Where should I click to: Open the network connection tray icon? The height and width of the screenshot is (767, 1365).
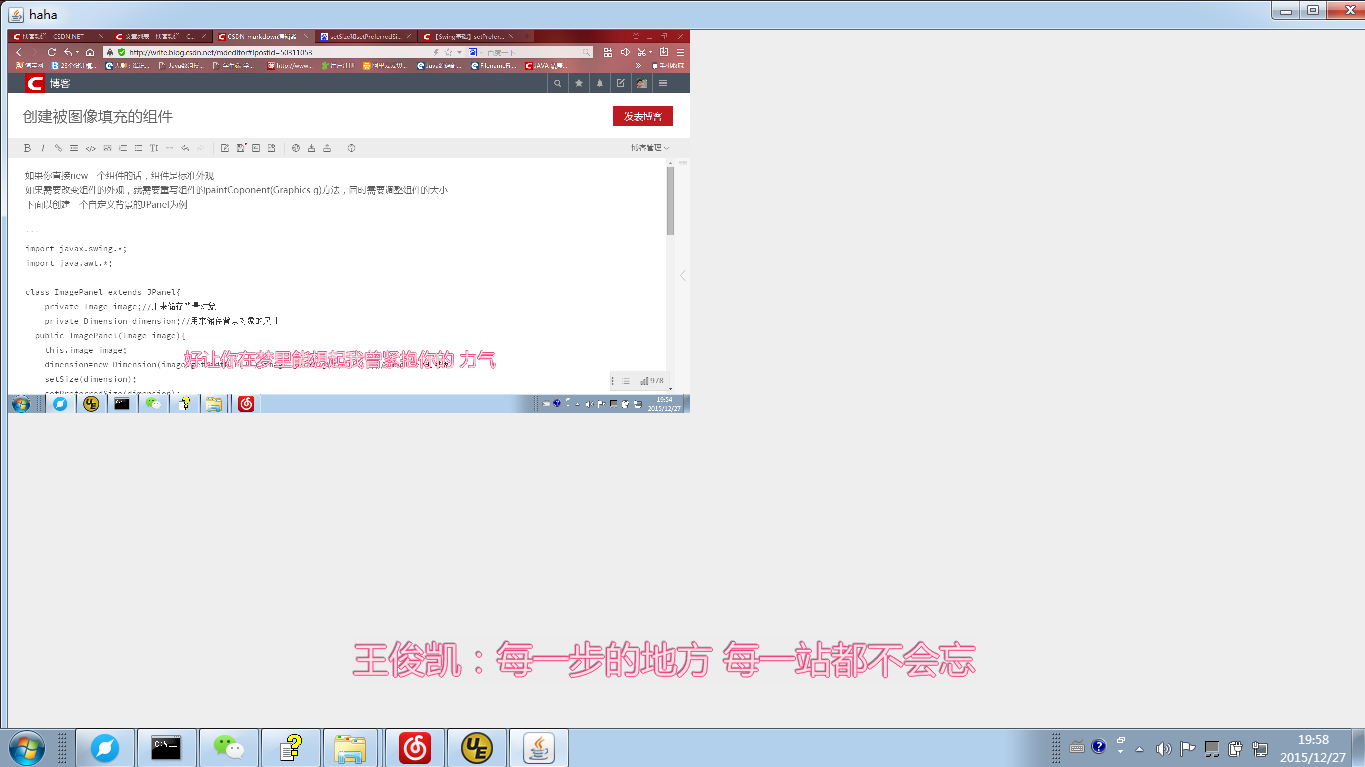(x=1260, y=748)
